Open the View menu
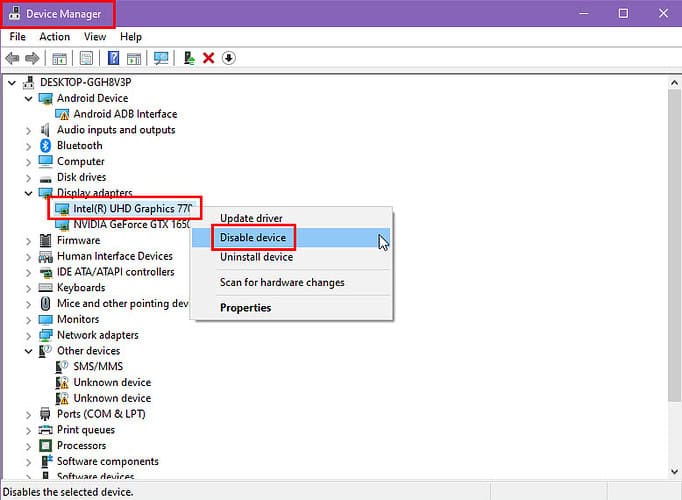The height and width of the screenshot is (500, 682). 95,37
